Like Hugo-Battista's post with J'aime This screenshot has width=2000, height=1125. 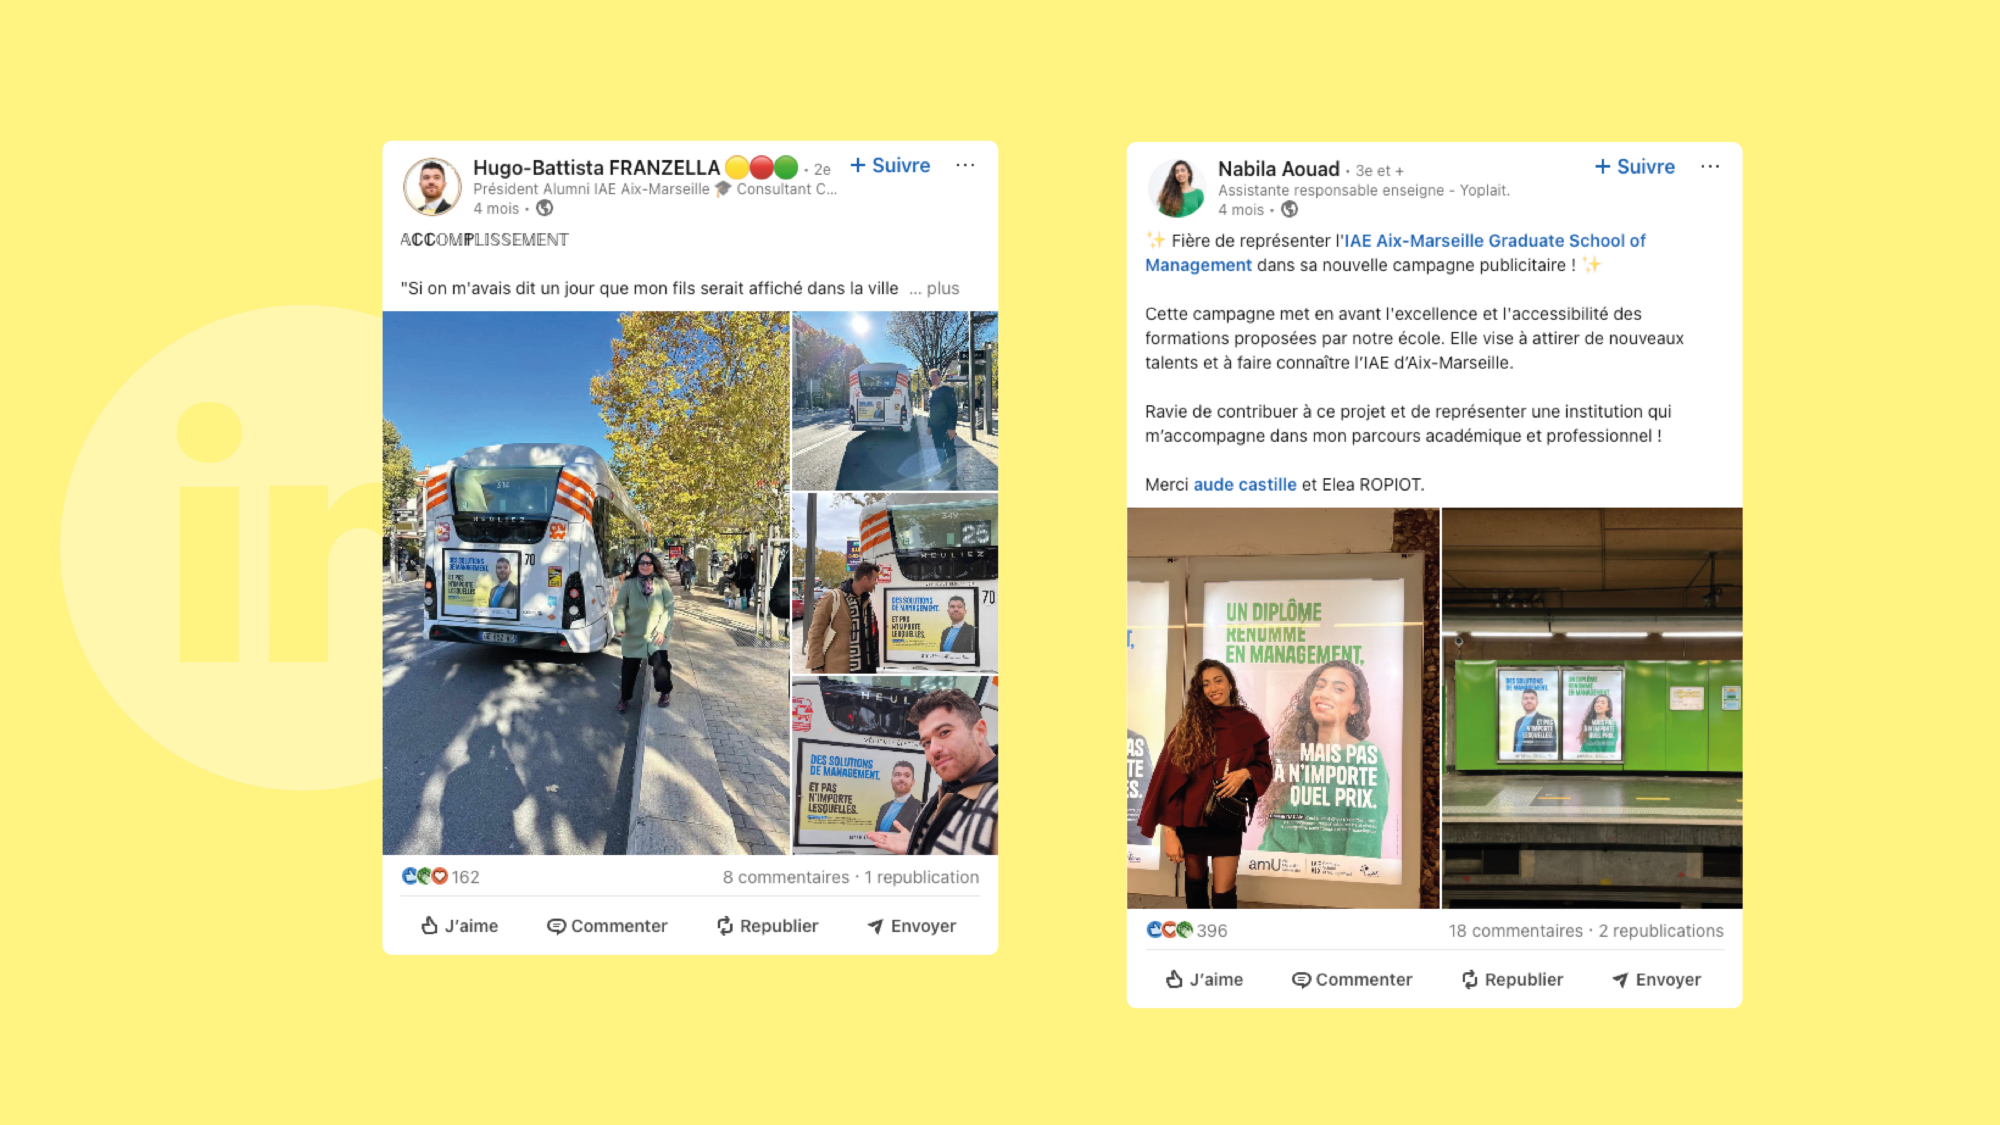[x=459, y=926]
